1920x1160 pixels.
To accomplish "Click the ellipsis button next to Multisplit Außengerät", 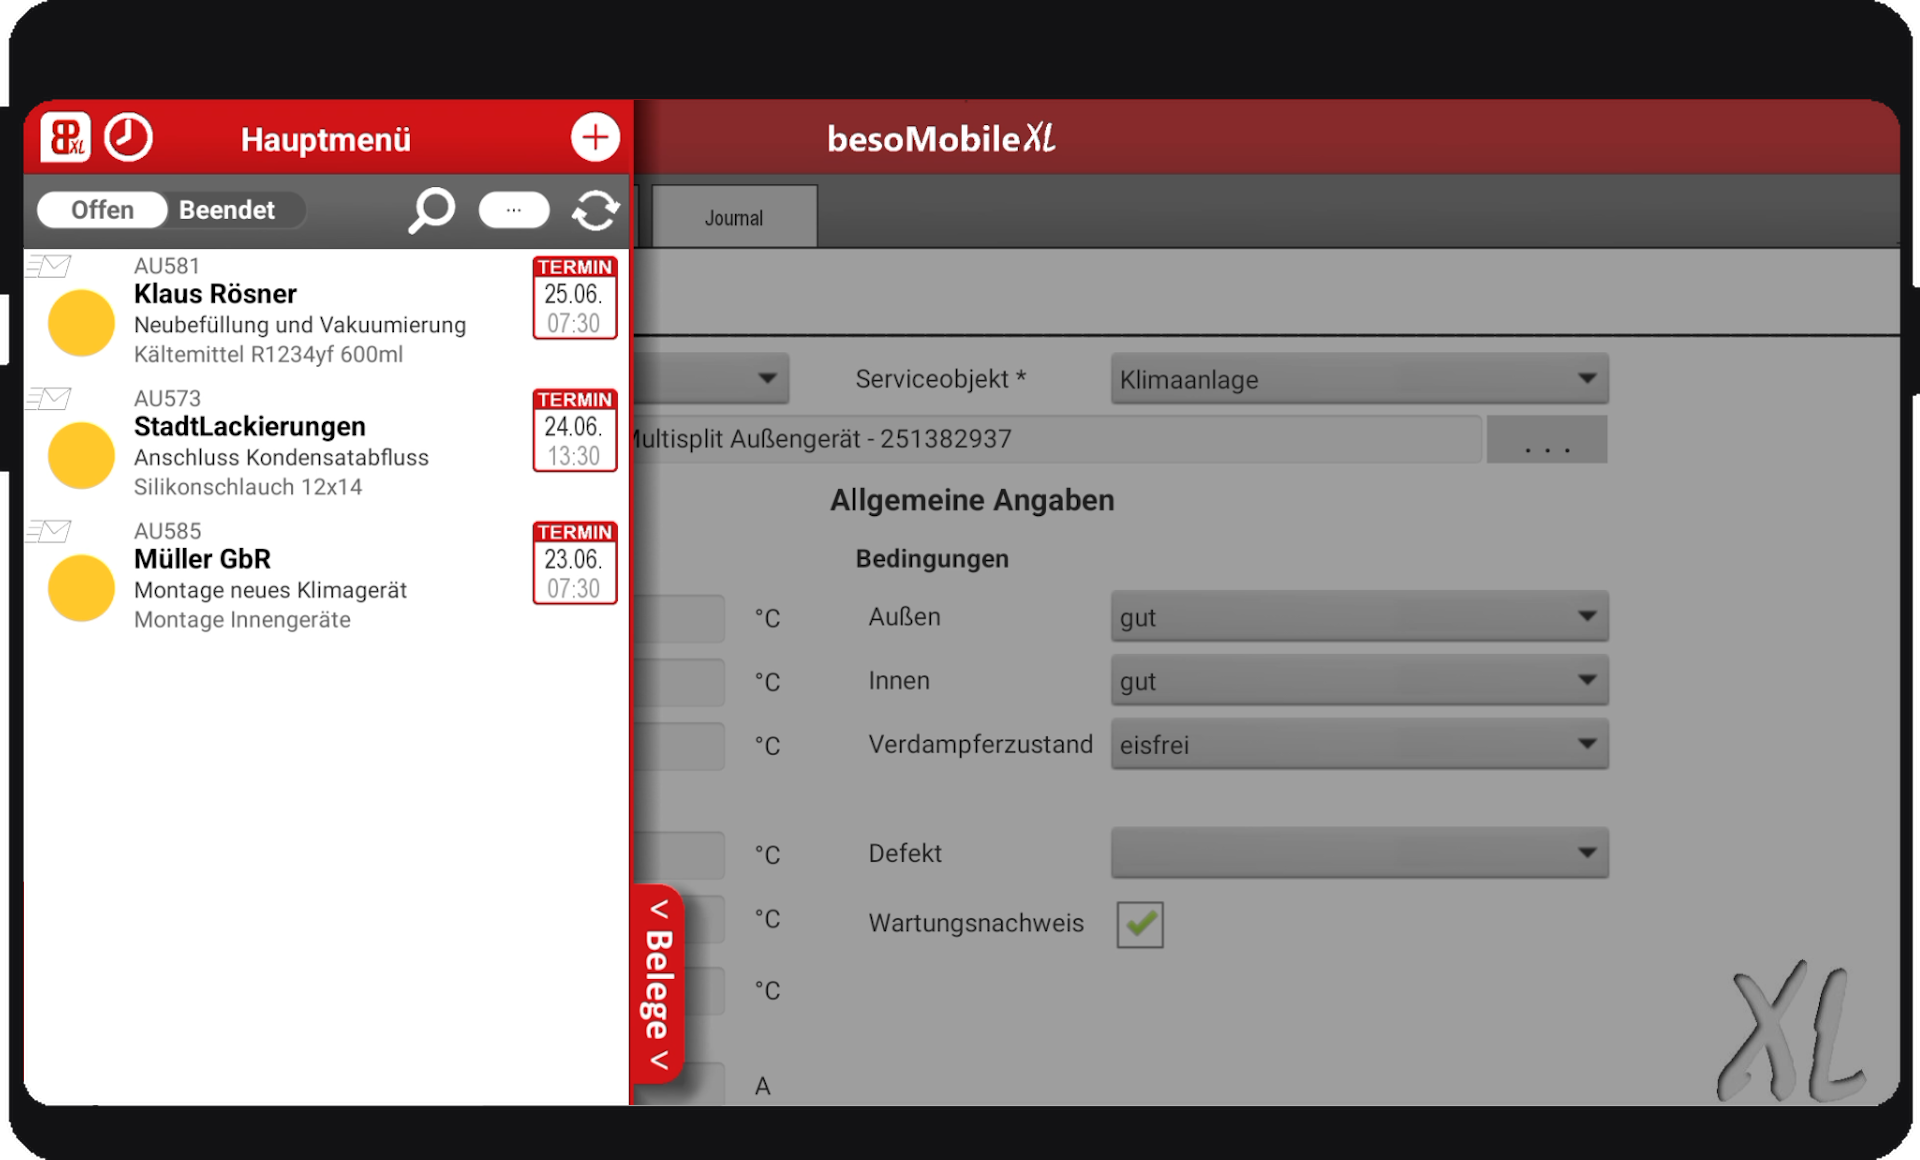I will click(1547, 439).
